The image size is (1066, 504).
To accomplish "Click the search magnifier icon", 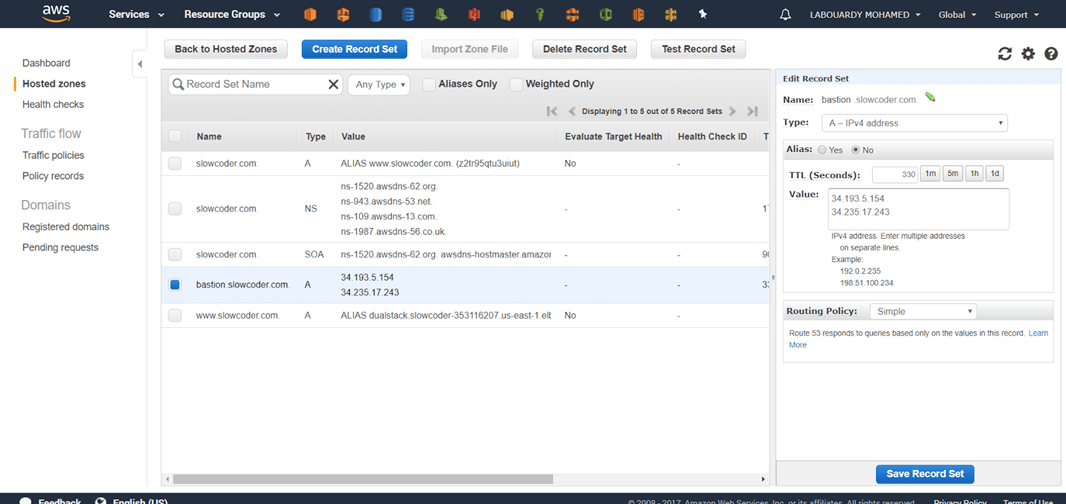I will tap(178, 84).
